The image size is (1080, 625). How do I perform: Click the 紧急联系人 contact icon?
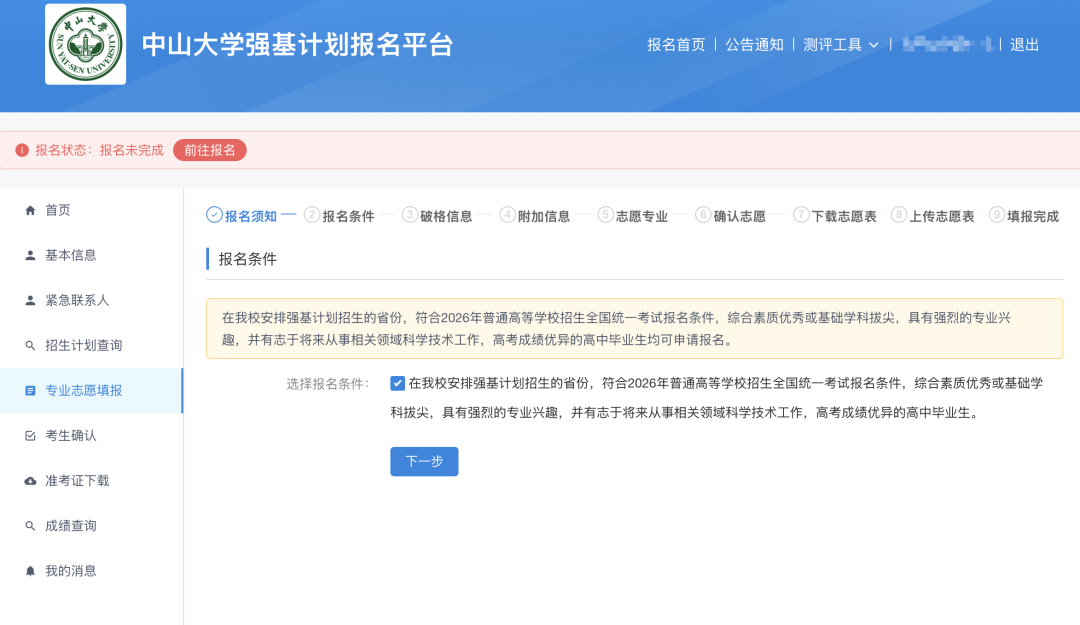[x=28, y=300]
